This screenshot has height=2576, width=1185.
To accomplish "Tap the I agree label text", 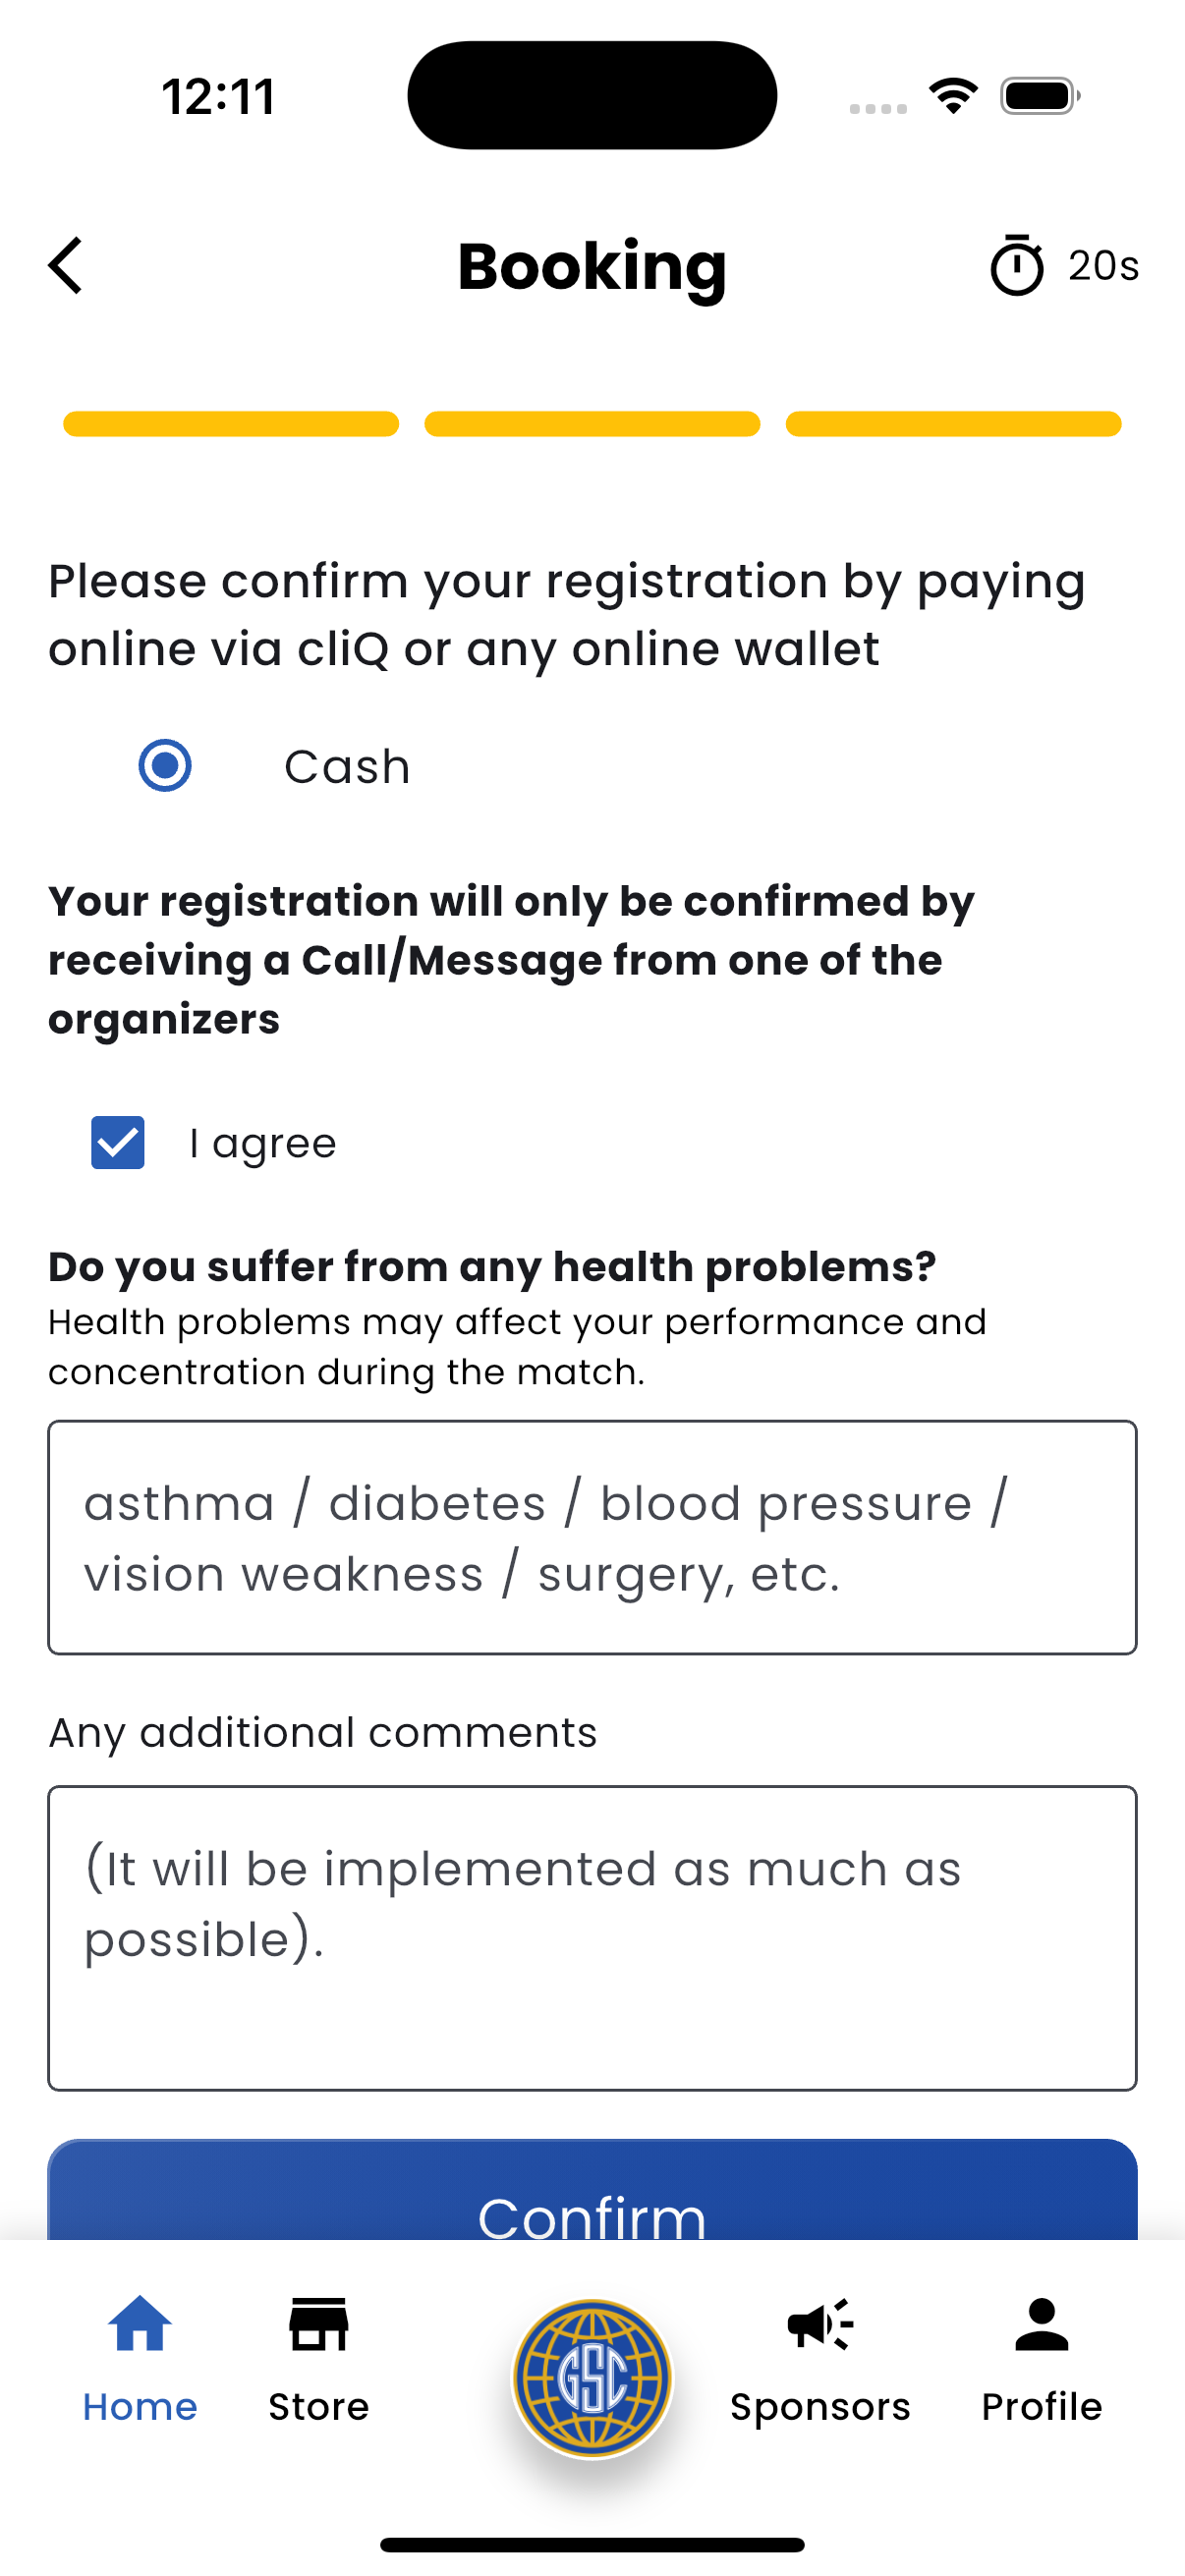I will pos(263,1143).
